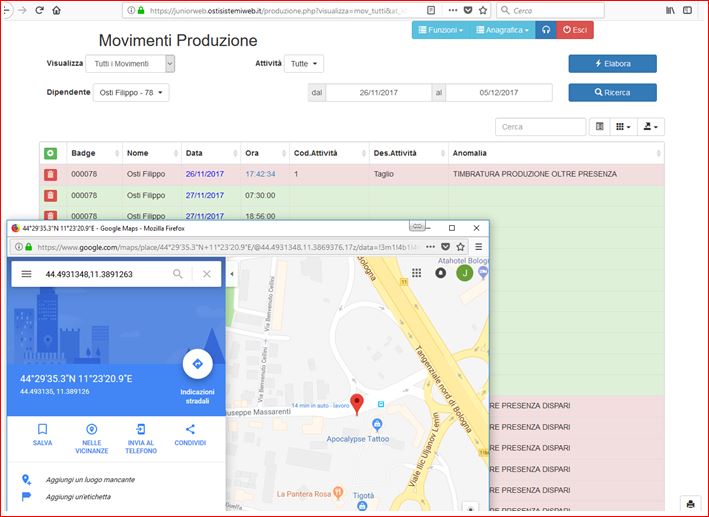Open Dipendente Osti Filippo - 78 dropdown
Viewport: 709px width, 517px height.
click(131, 92)
